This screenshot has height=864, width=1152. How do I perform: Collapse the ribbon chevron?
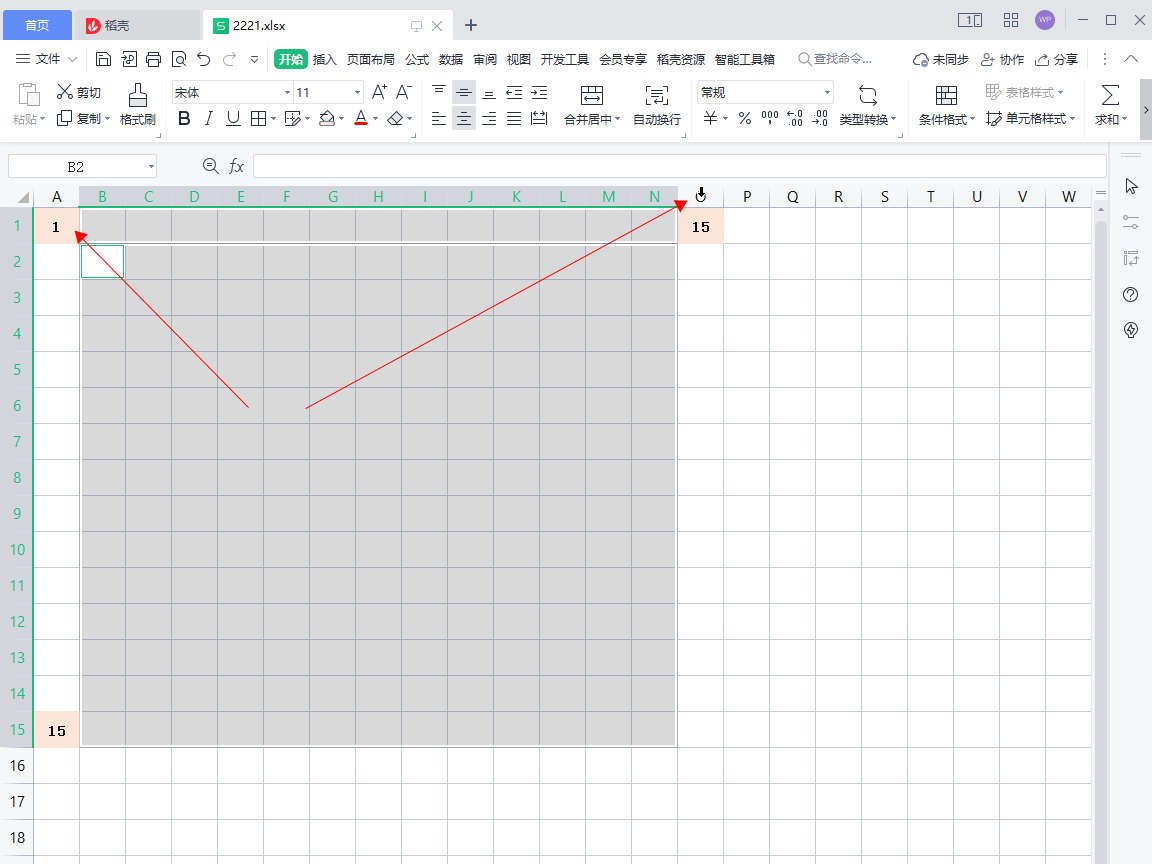1131,60
